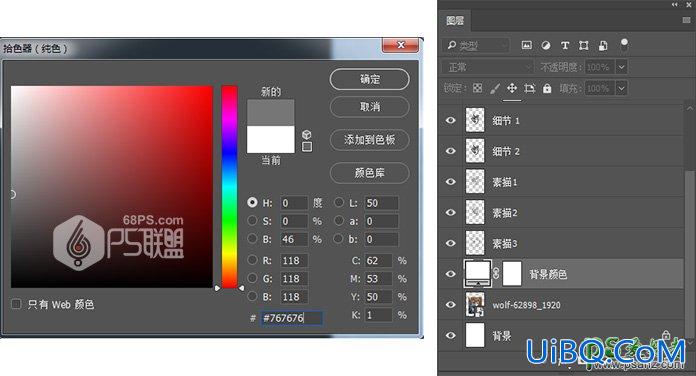Screen dimensions: 696x376
Task: Hide the 素描1 layer
Action: (x=451, y=182)
